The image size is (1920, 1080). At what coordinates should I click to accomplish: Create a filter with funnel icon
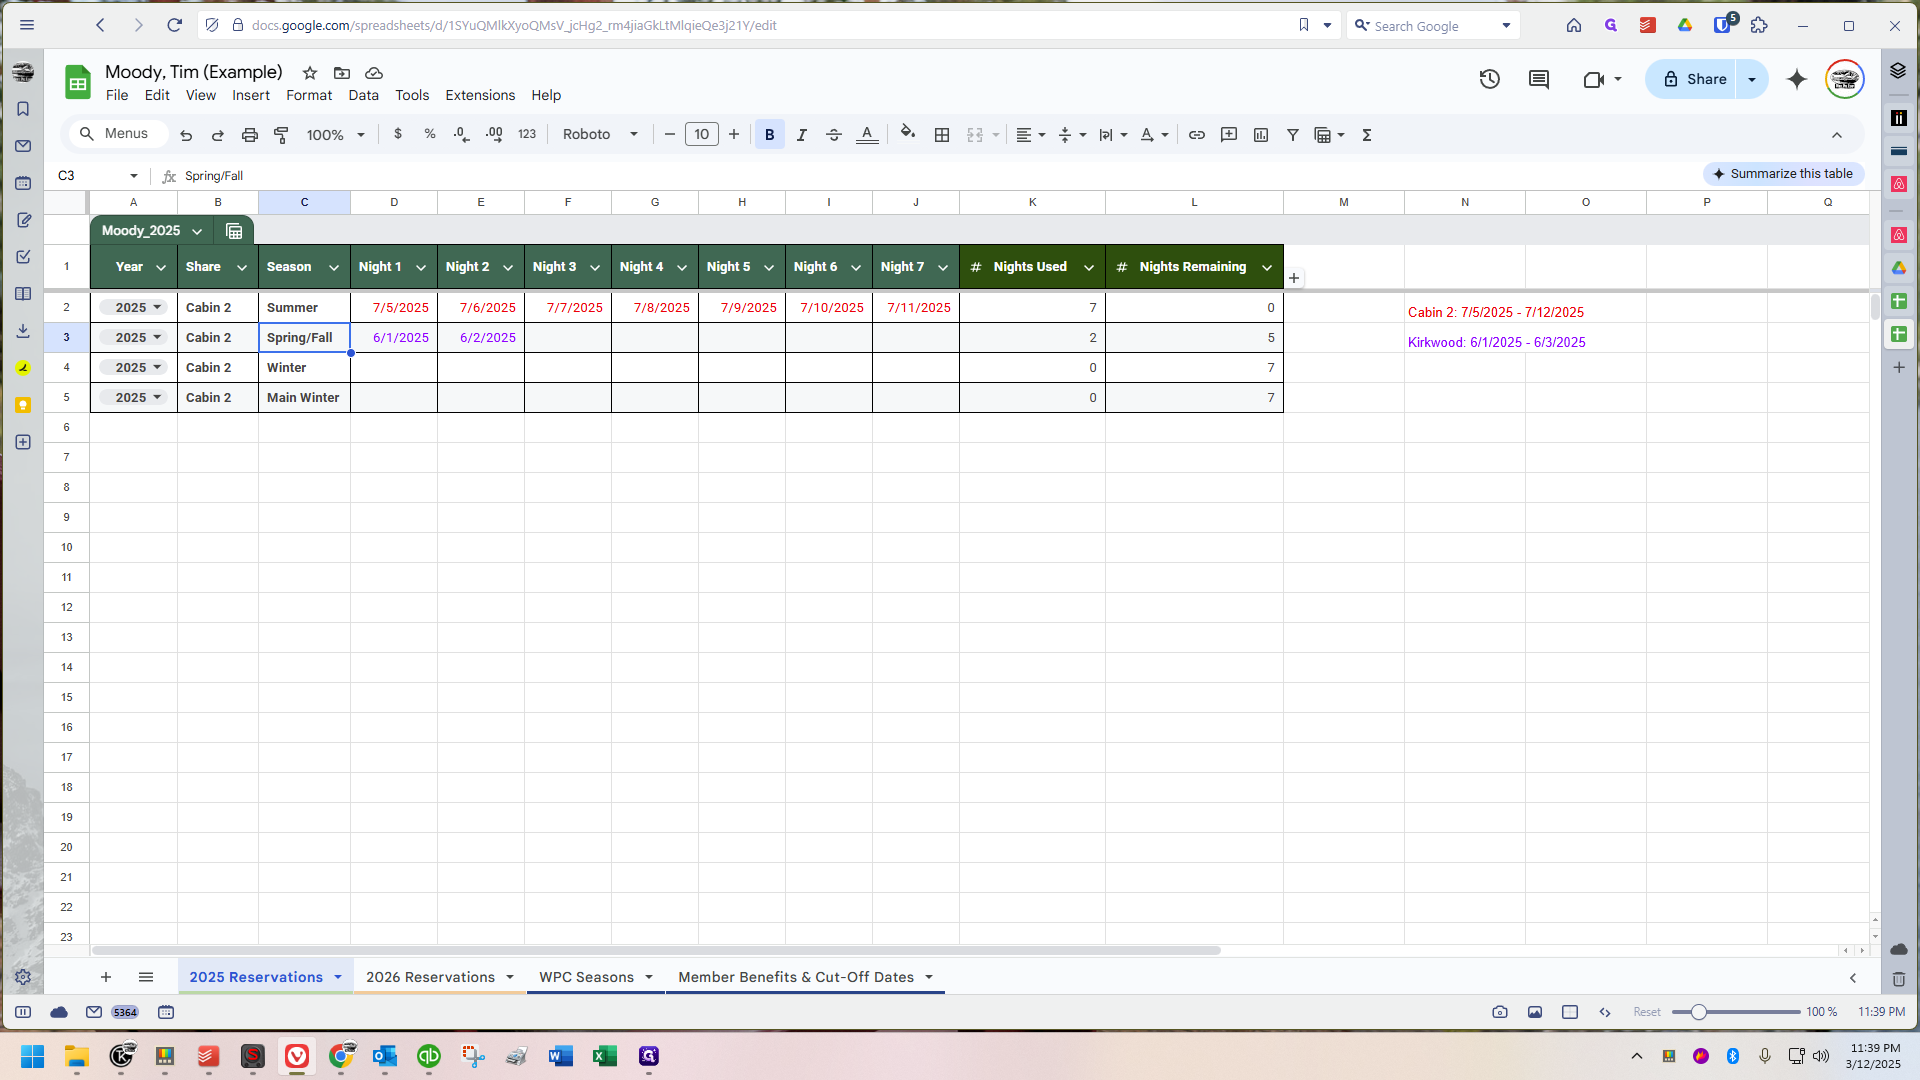pyautogui.click(x=1293, y=135)
